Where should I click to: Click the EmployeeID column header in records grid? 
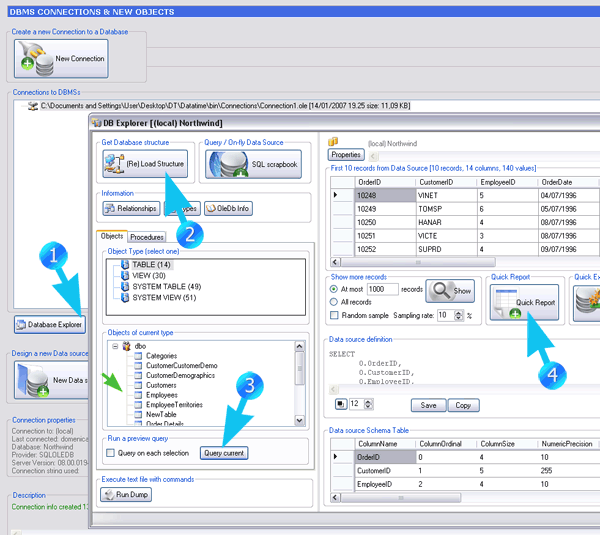click(507, 182)
